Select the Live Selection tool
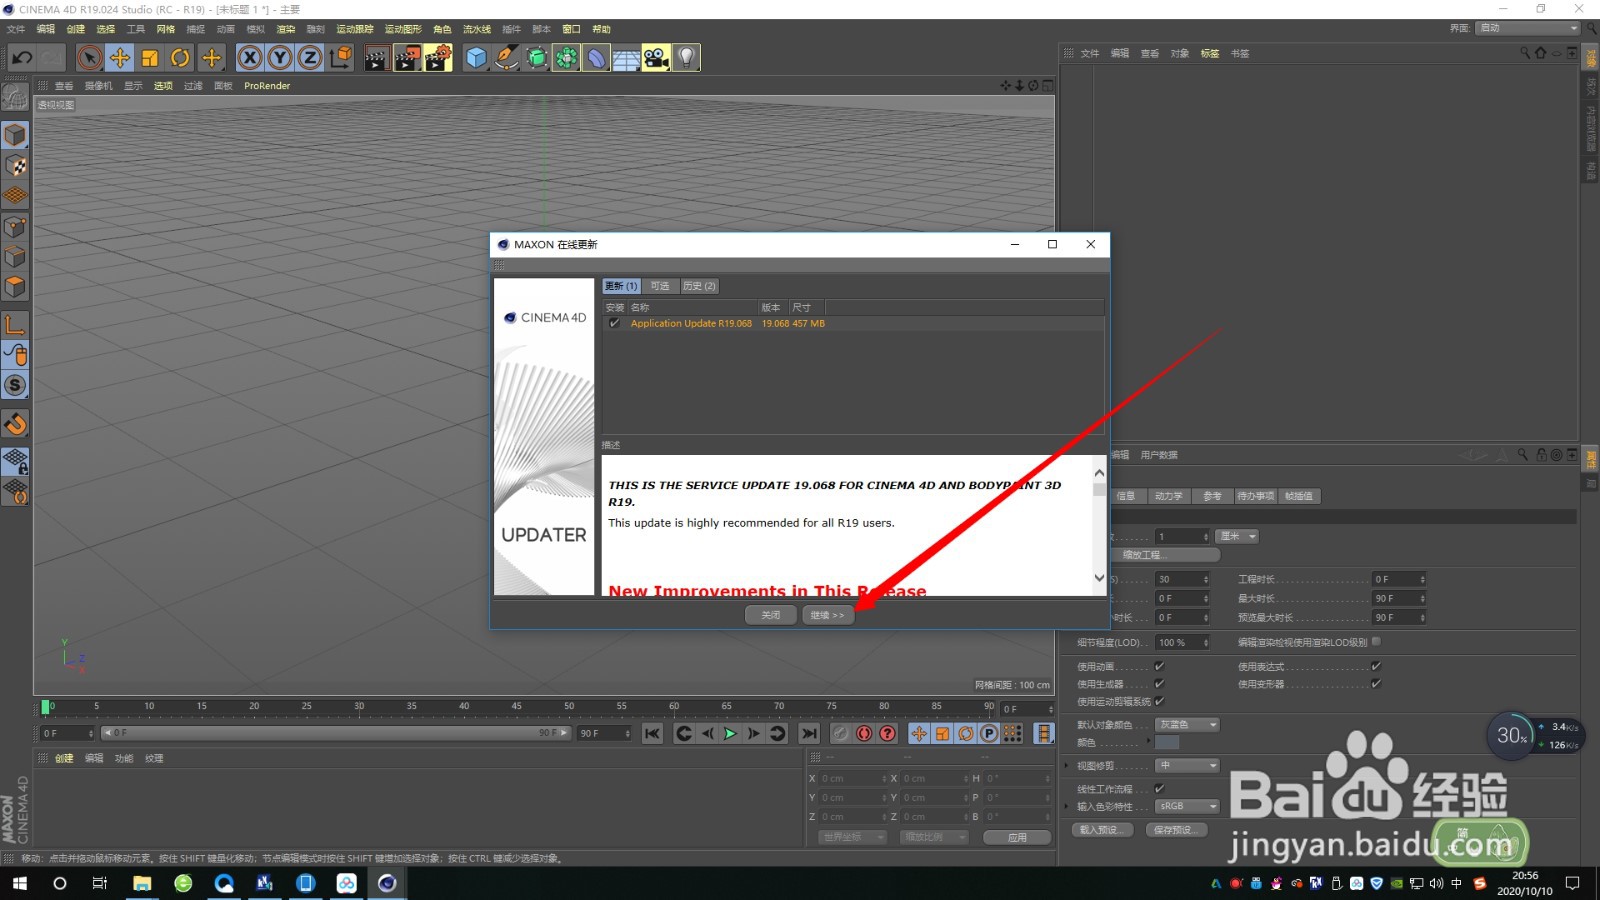This screenshot has width=1600, height=900. pyautogui.click(x=90, y=58)
